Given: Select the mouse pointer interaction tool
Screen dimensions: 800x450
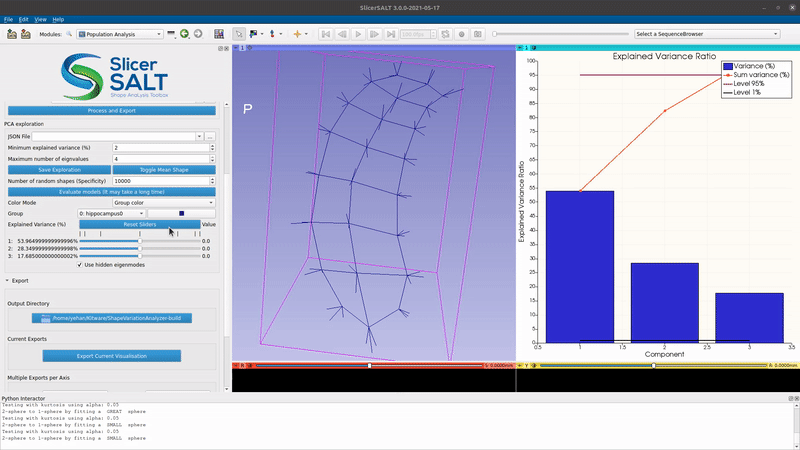Looking at the screenshot, I should coord(239,34).
